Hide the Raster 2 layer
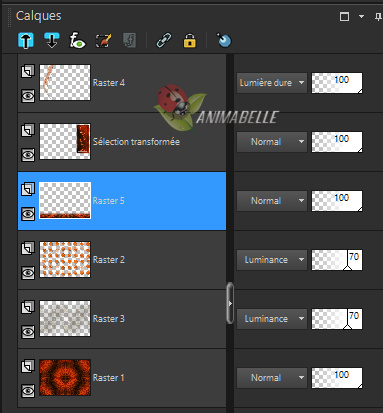 tap(28, 273)
